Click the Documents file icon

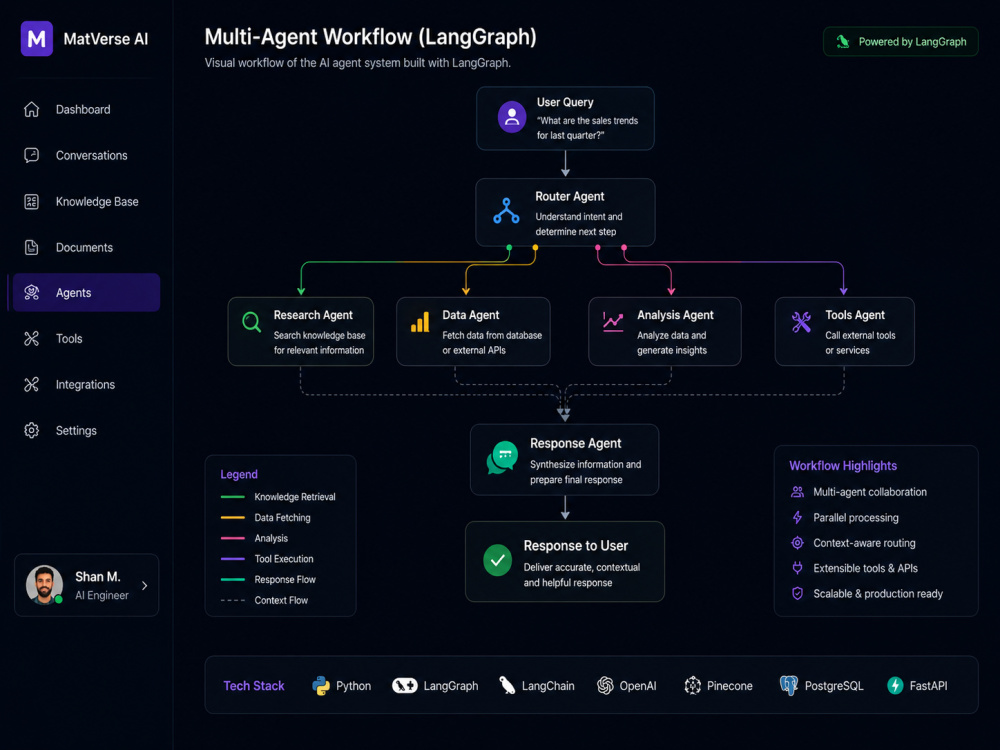tap(31, 247)
